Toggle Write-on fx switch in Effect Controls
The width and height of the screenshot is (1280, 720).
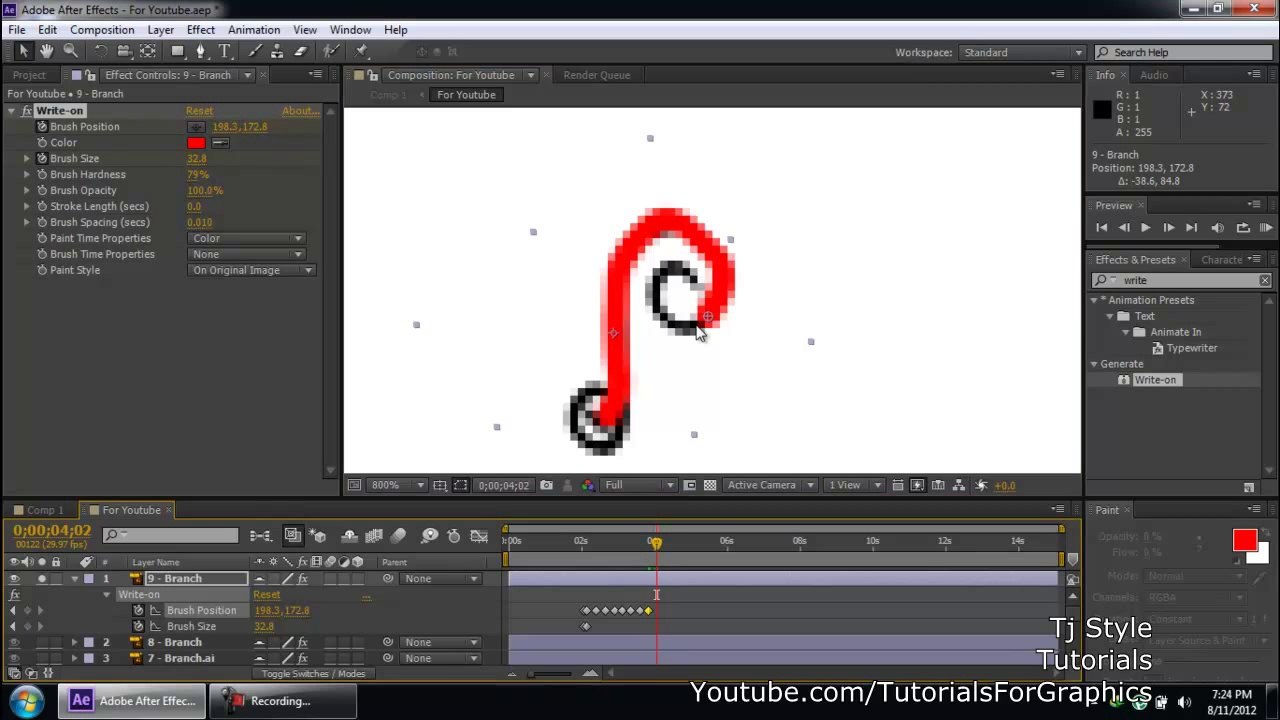[26, 110]
